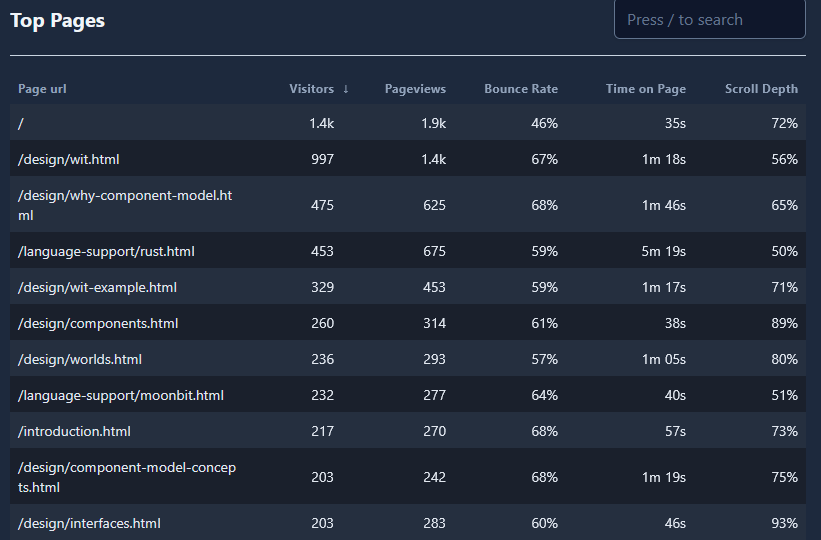
Task: Sort by Bounce Rate column header
Action: pyautogui.click(x=520, y=89)
